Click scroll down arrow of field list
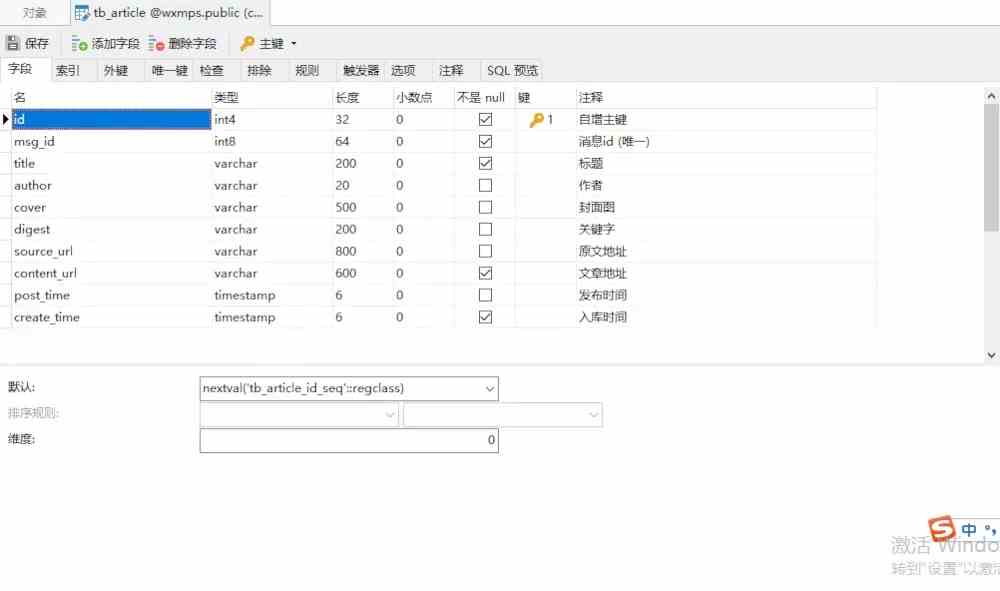The width and height of the screenshot is (1000, 591). coord(991,355)
